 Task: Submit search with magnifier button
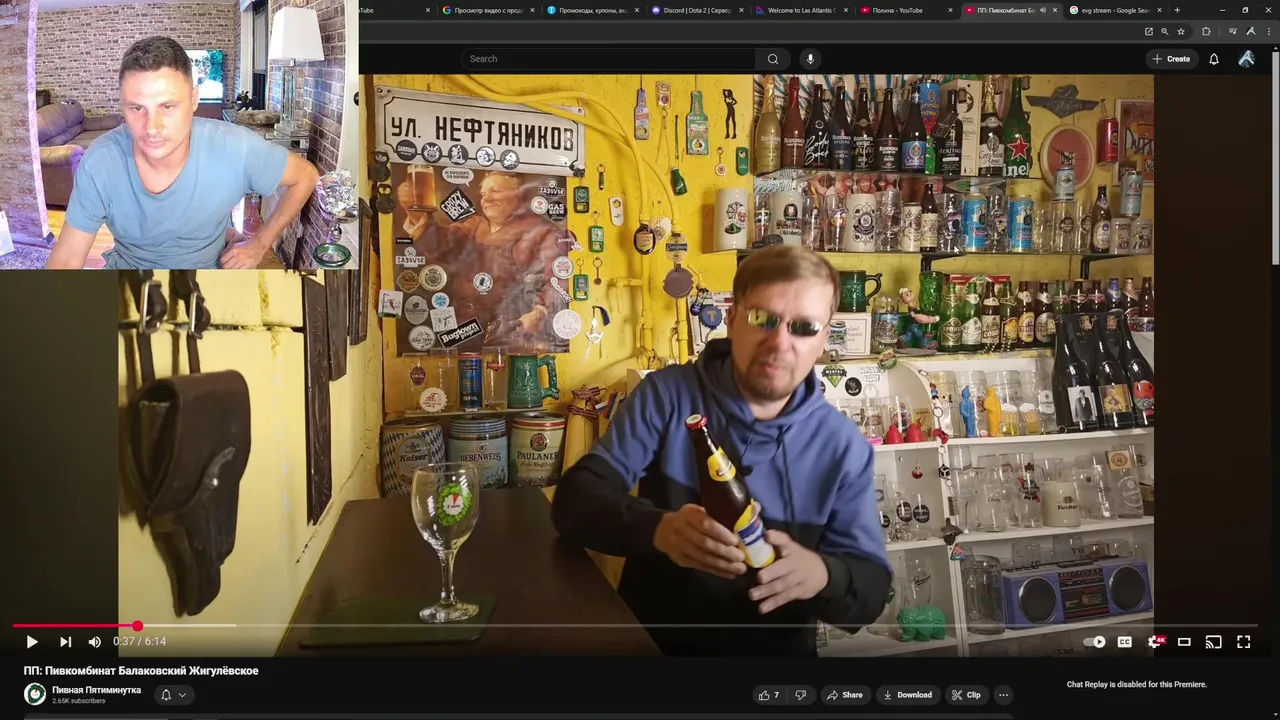[773, 59]
